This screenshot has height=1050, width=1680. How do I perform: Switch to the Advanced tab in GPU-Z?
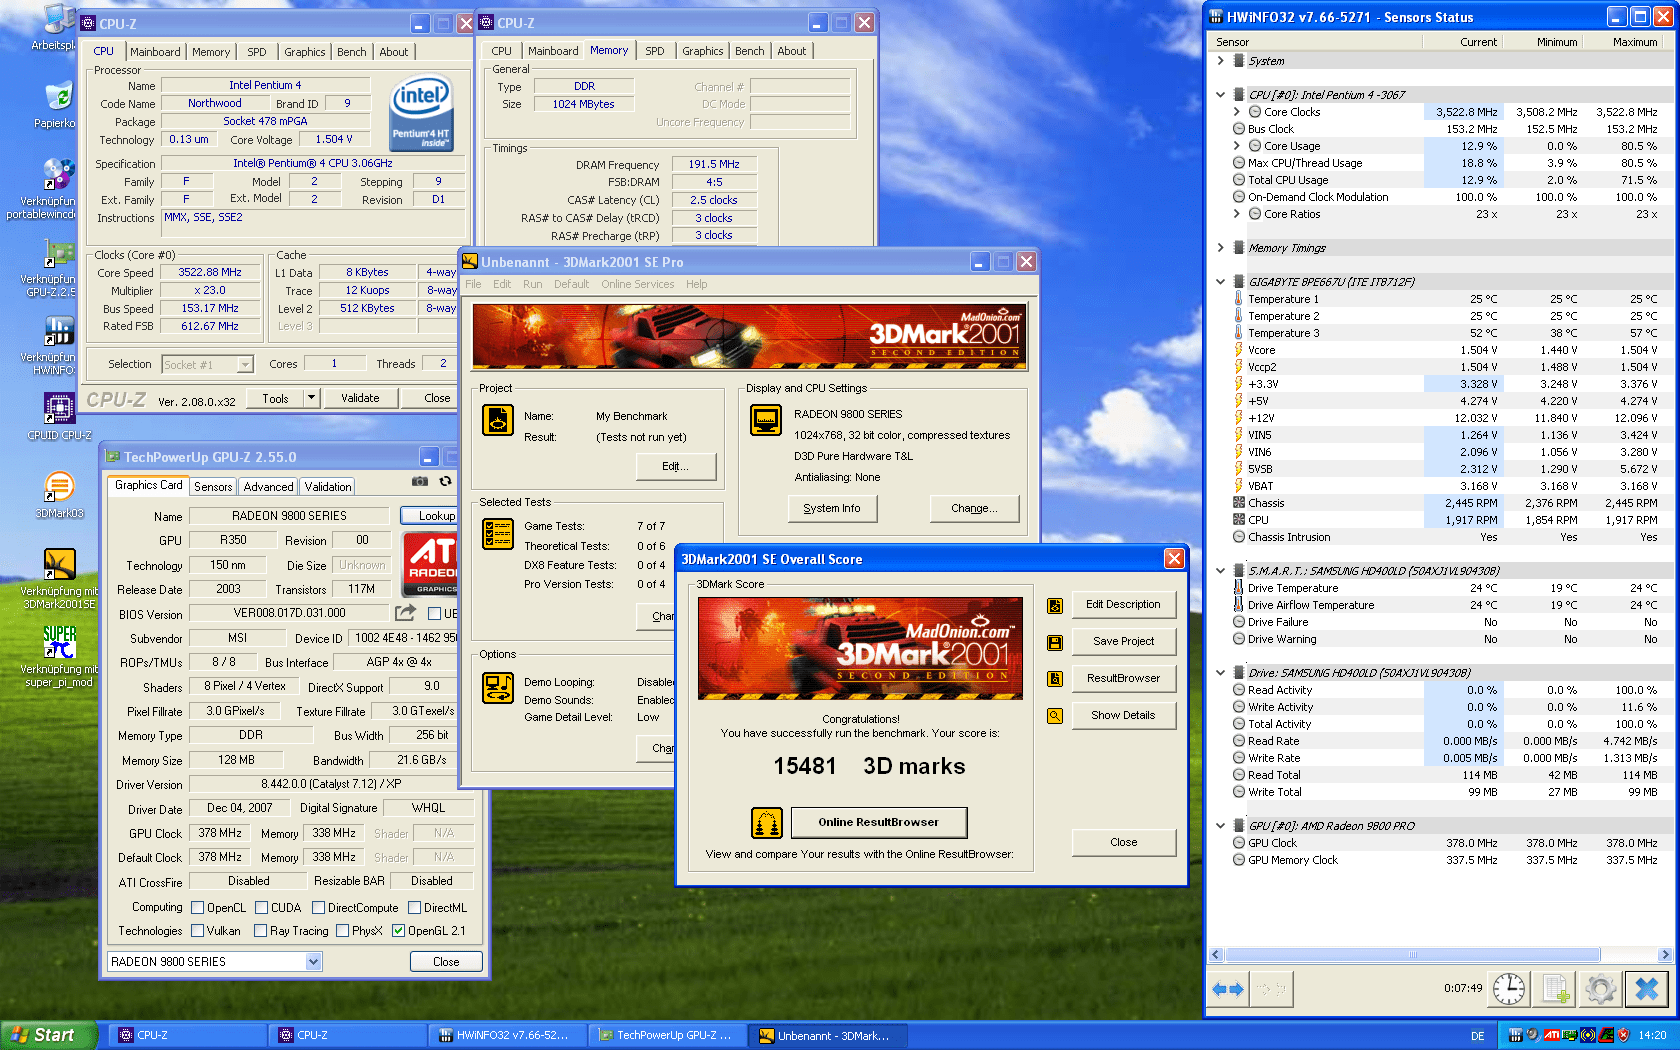[x=268, y=487]
